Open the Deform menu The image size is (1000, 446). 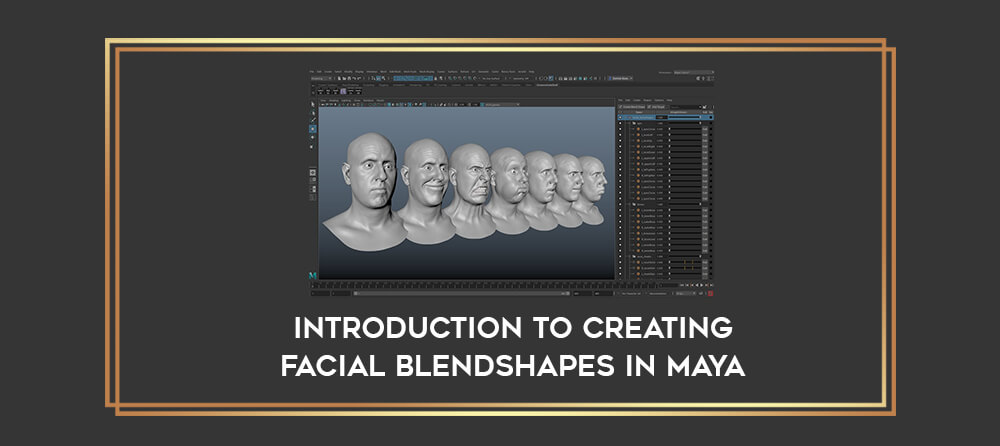(x=464, y=71)
